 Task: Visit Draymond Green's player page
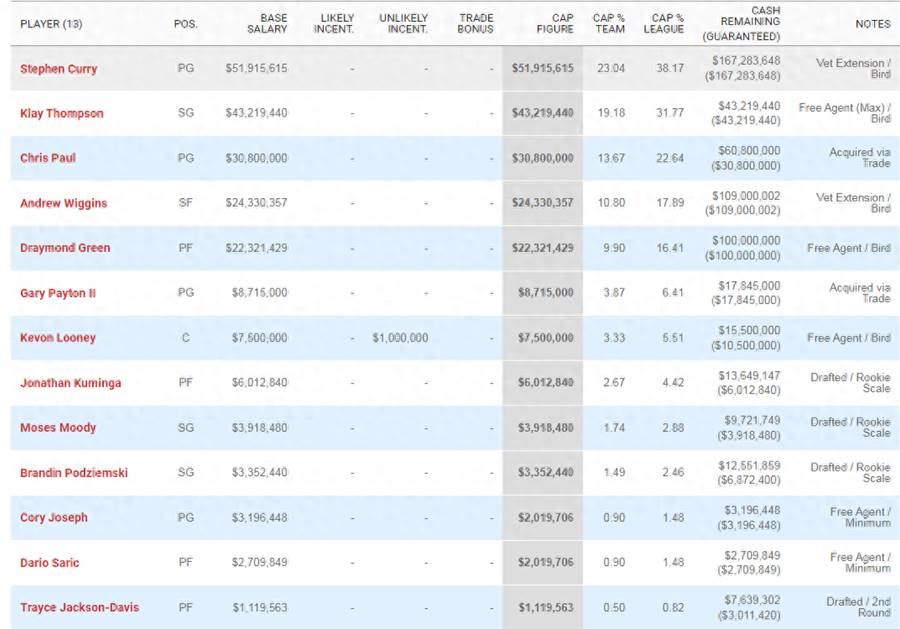coord(65,248)
